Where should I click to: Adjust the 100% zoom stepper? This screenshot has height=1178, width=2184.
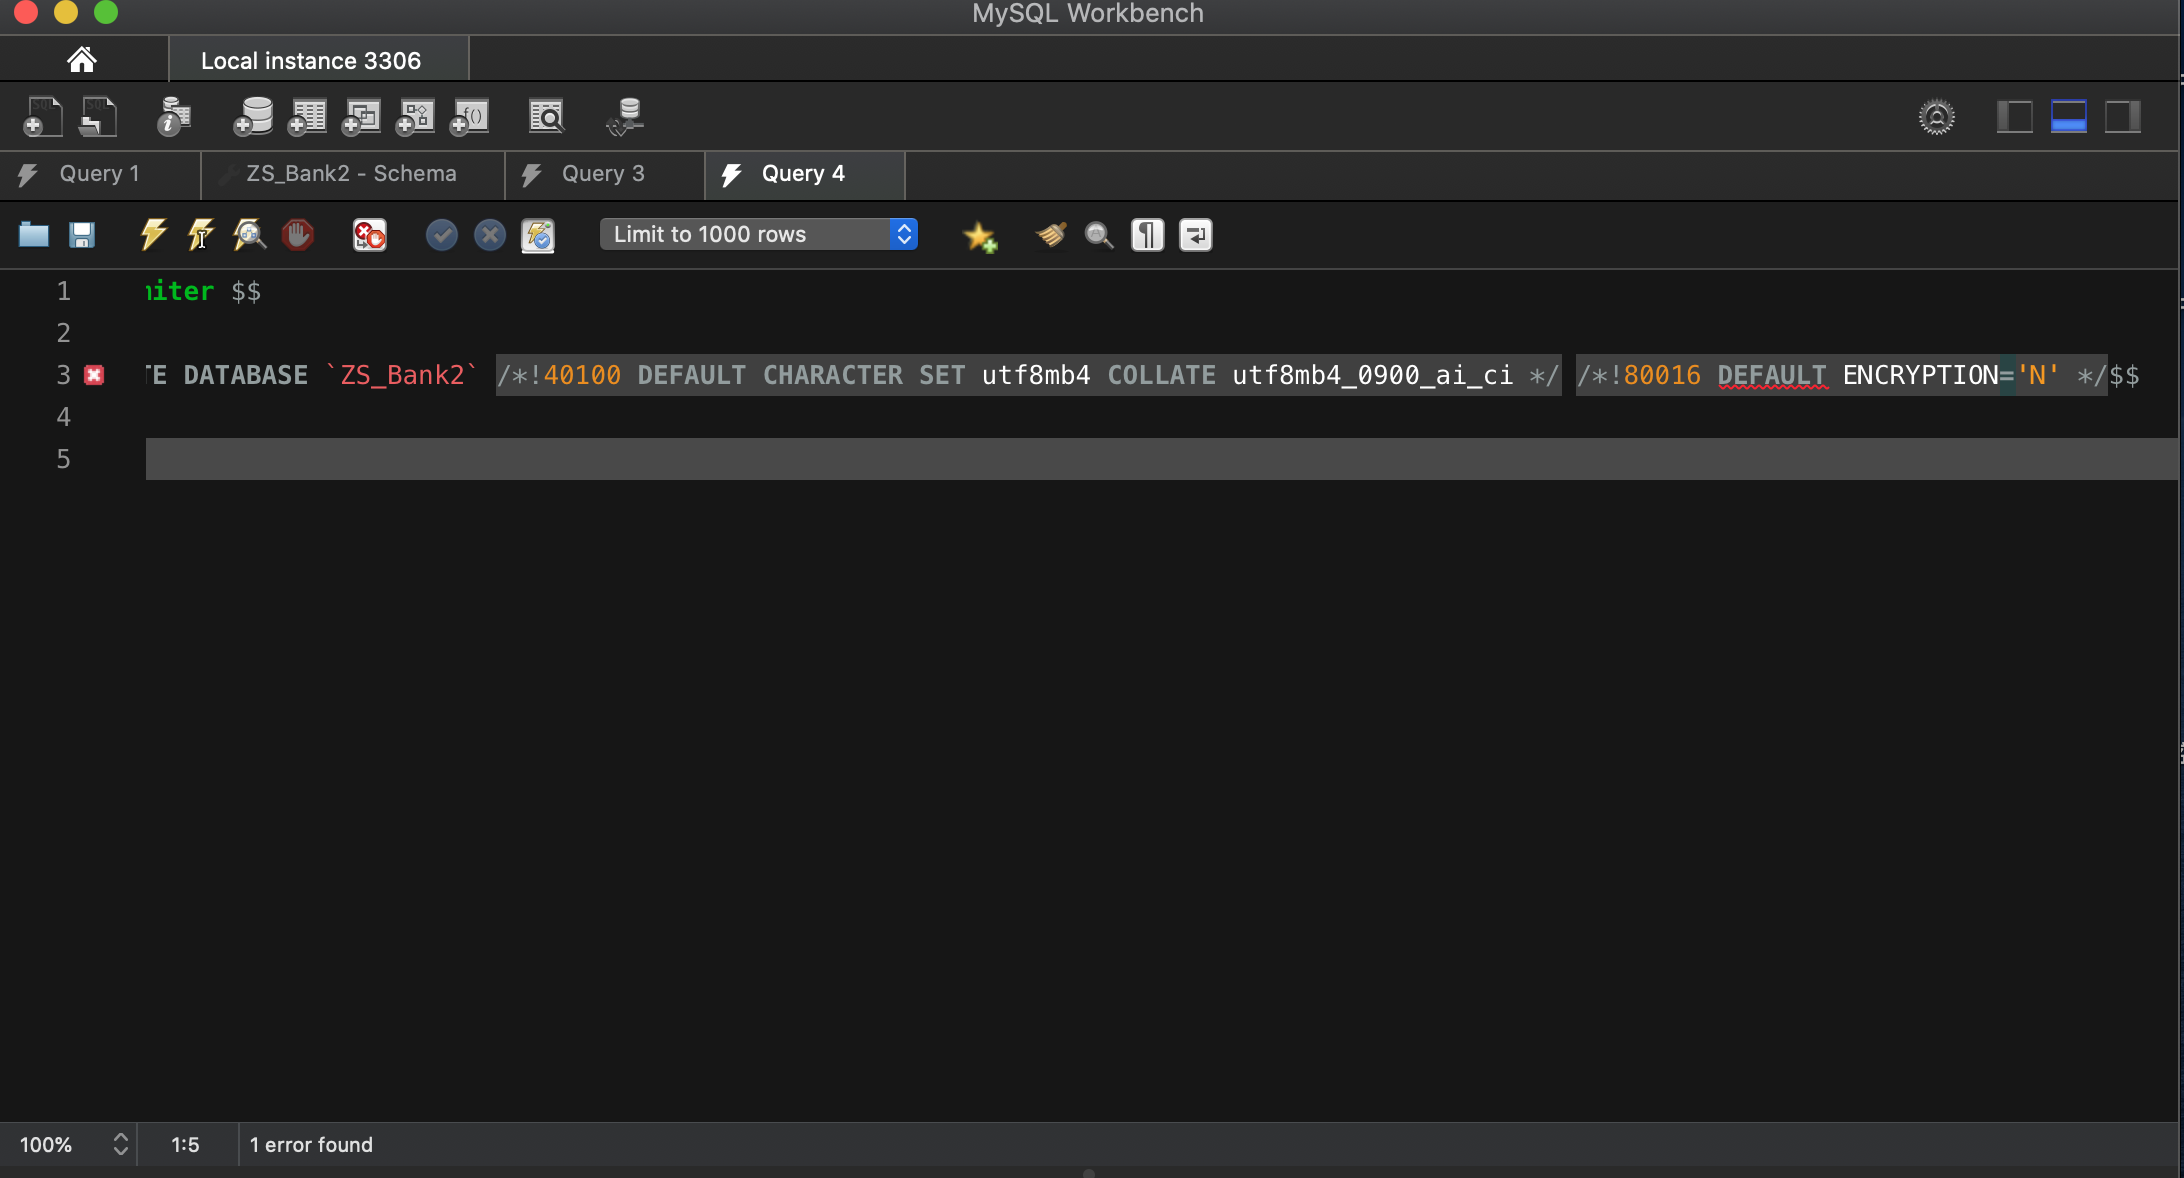click(x=120, y=1144)
